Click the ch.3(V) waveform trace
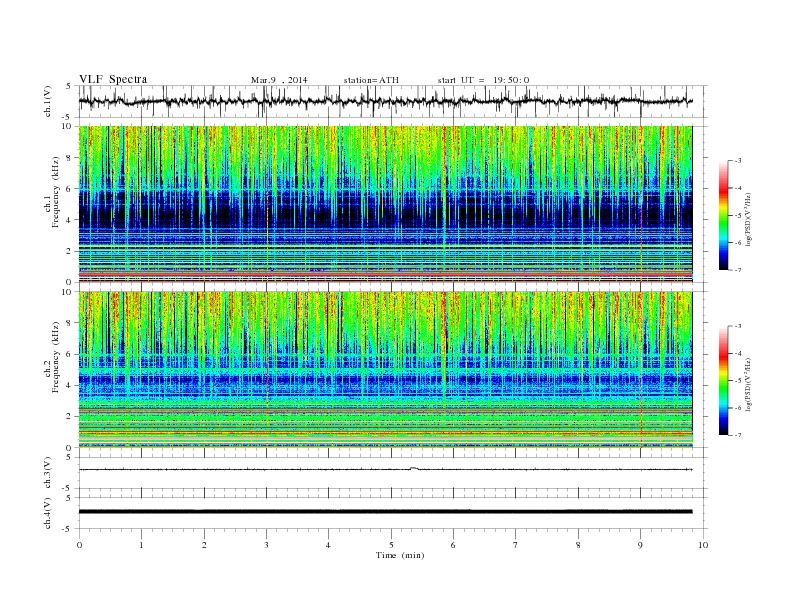The width and height of the screenshot is (792, 612). point(385,470)
